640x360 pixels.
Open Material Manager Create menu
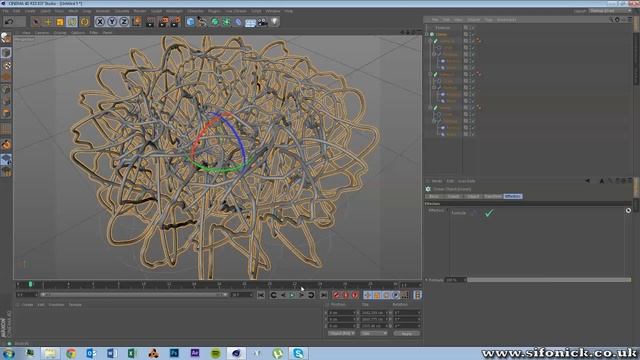[x=27, y=304]
